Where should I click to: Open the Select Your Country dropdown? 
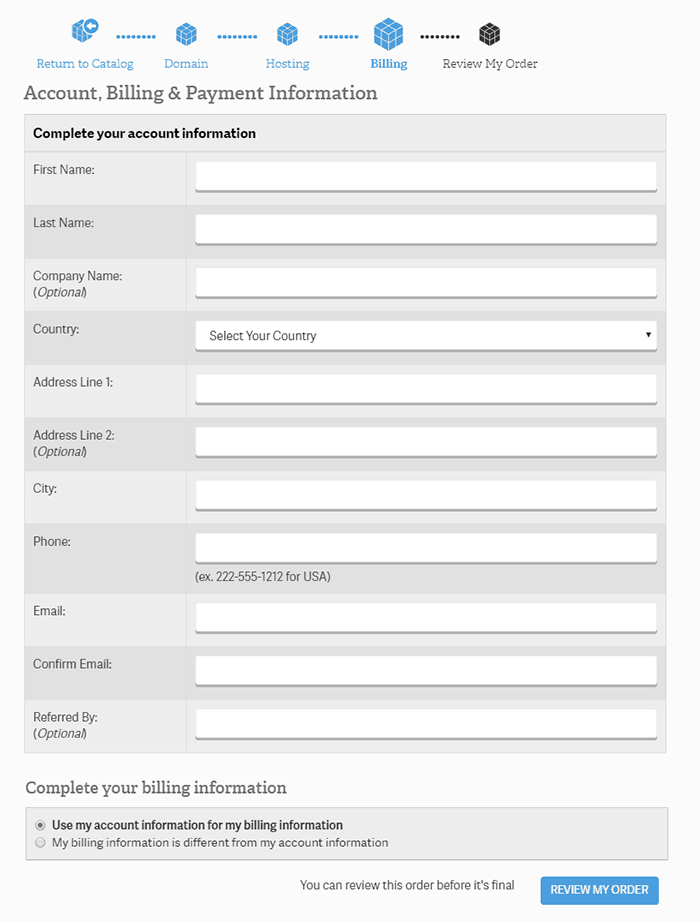click(x=426, y=336)
